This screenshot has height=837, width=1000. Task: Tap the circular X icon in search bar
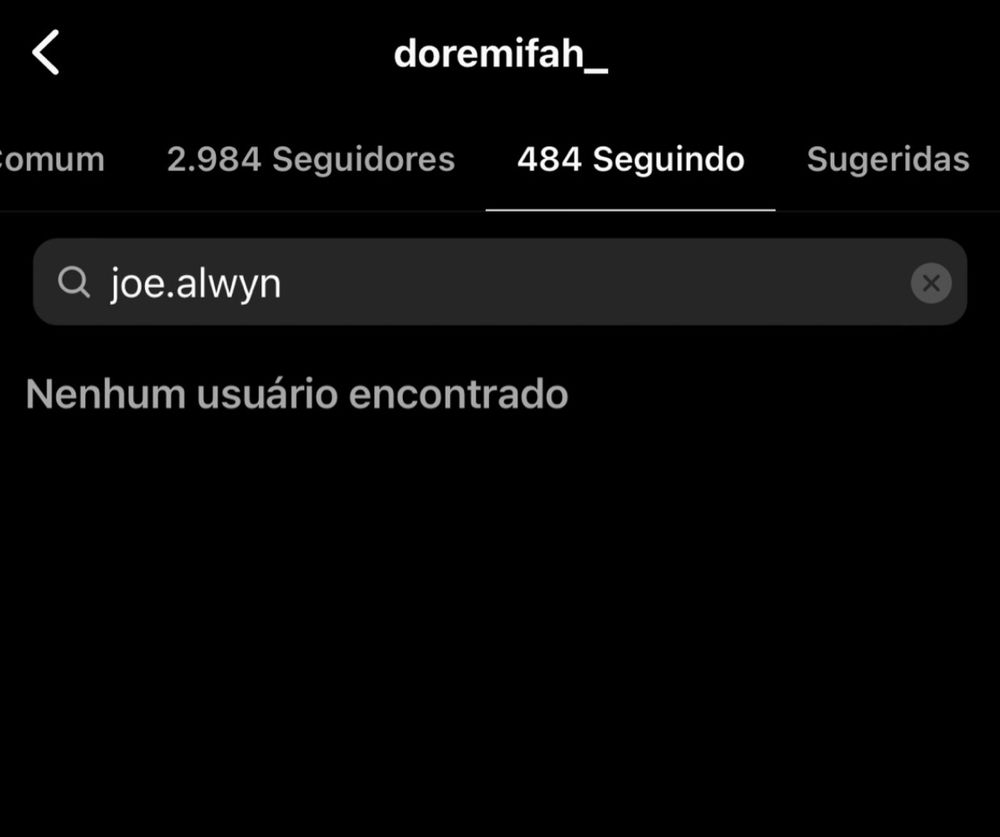click(930, 283)
